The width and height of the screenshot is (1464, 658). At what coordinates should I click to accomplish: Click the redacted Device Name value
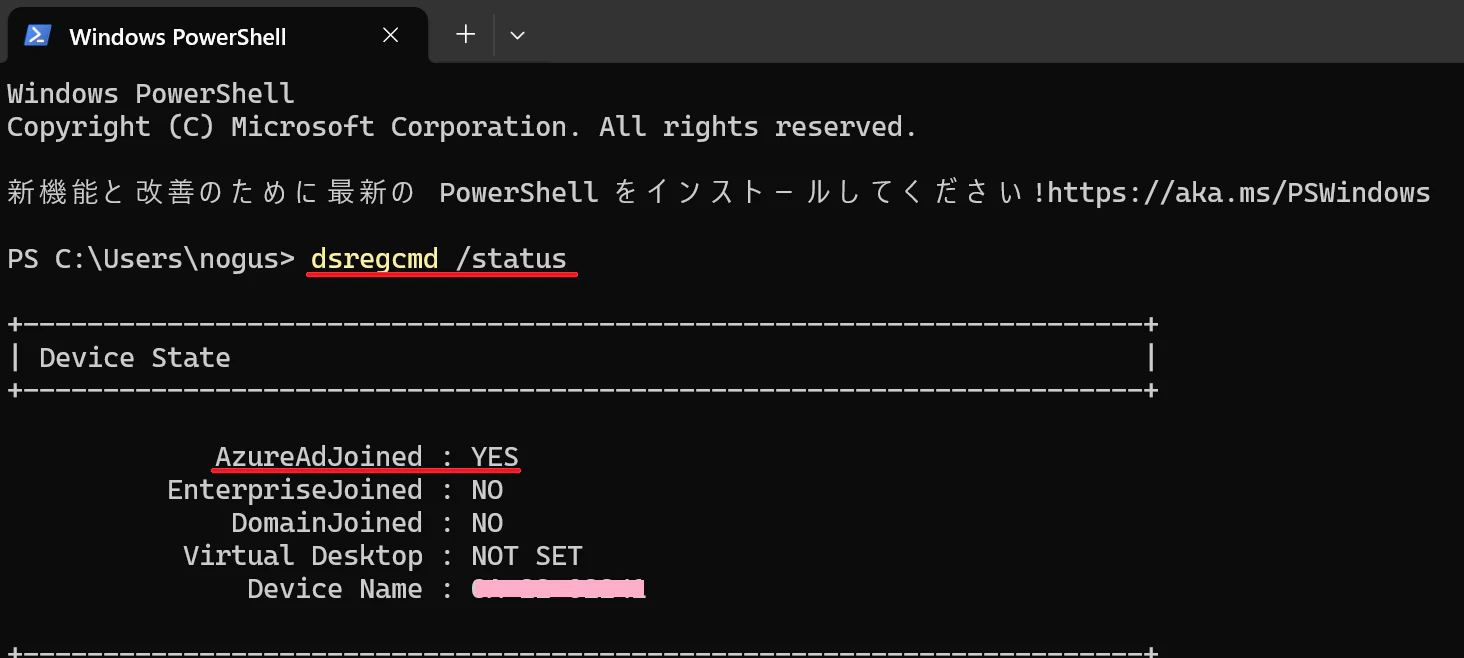coord(558,589)
